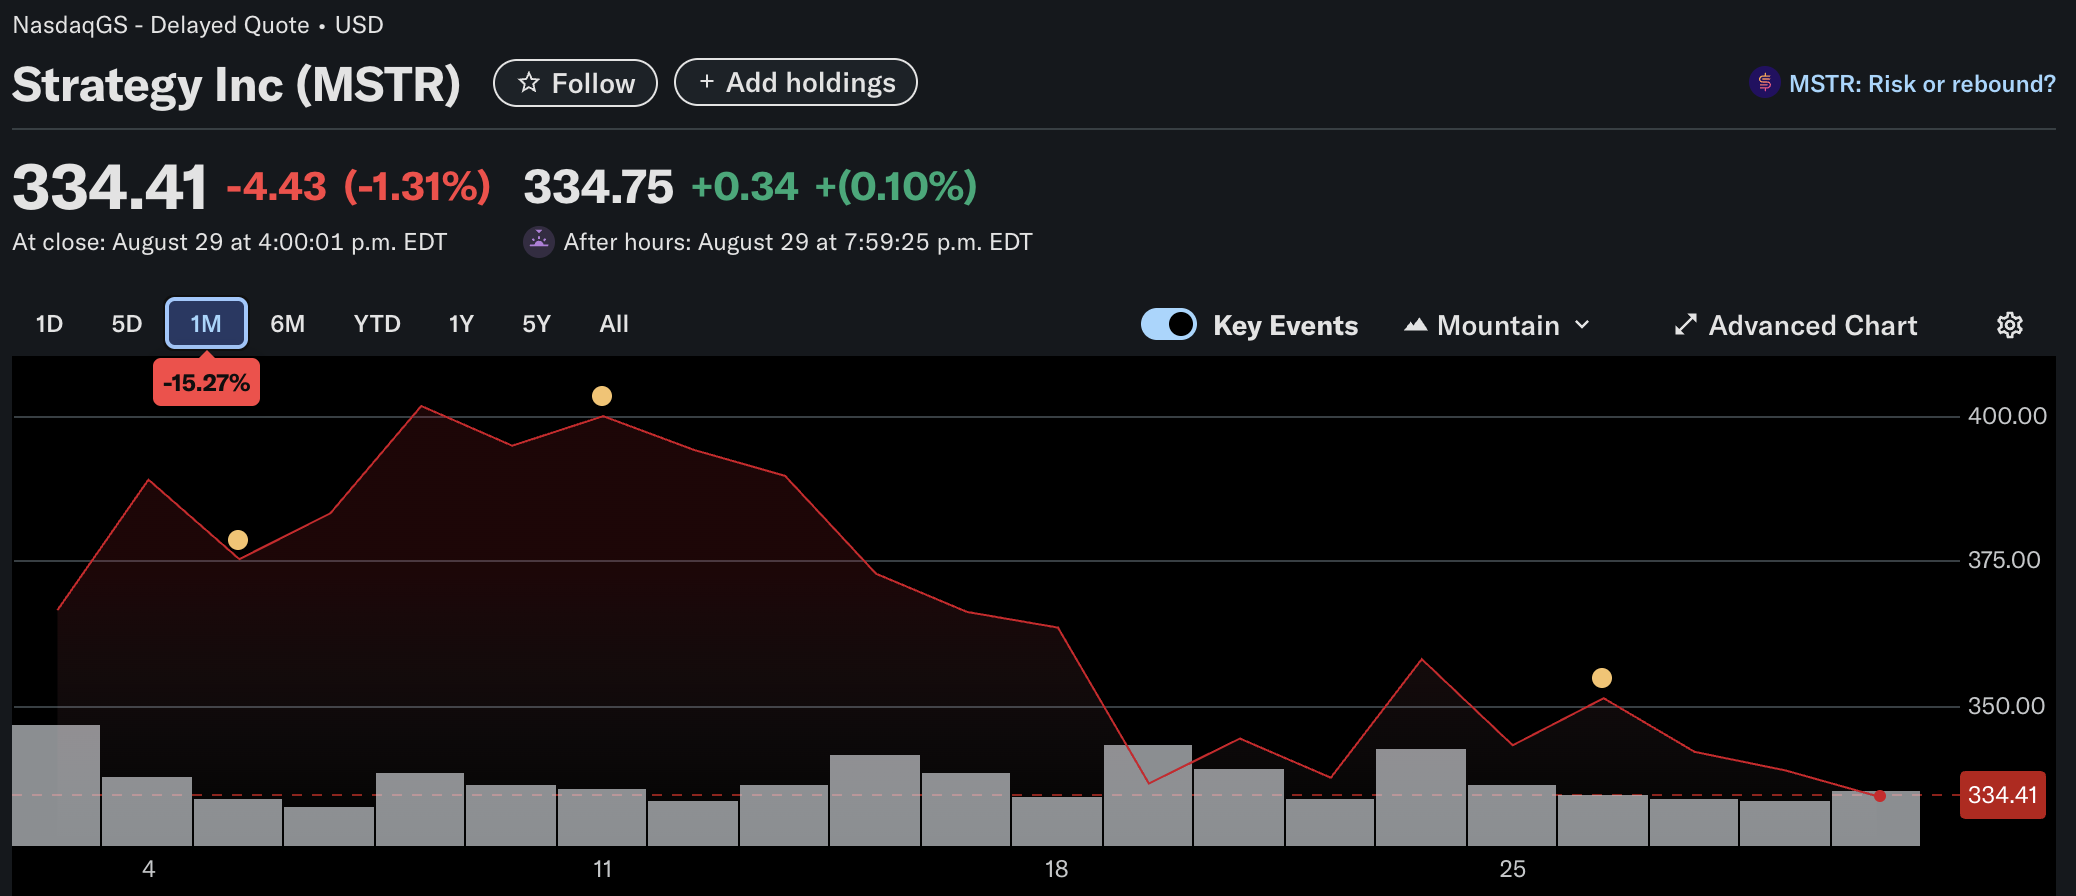Click the Mountain chart type icon

click(x=1415, y=325)
